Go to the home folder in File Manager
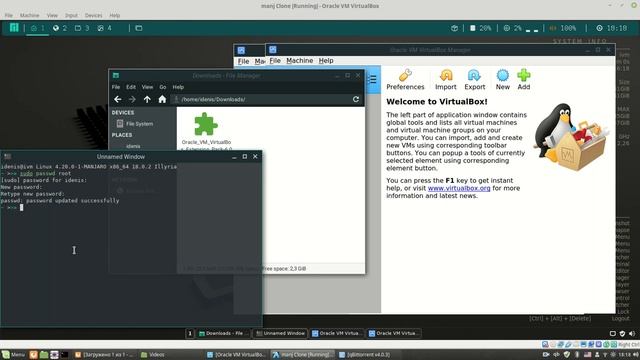This screenshot has height=360, width=640. coord(162,99)
